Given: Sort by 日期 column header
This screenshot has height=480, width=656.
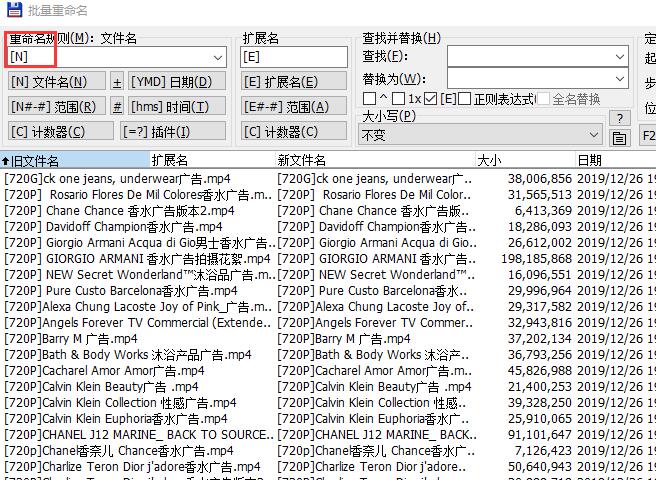Looking at the screenshot, I should click(616, 160).
